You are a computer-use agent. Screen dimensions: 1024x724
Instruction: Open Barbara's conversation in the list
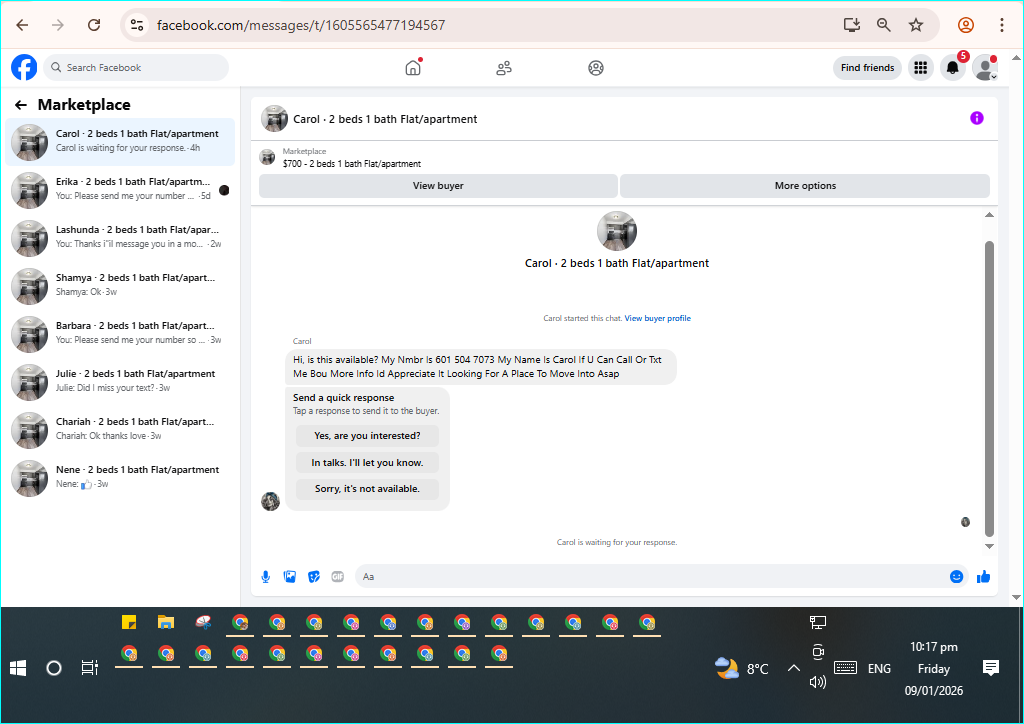coord(120,334)
